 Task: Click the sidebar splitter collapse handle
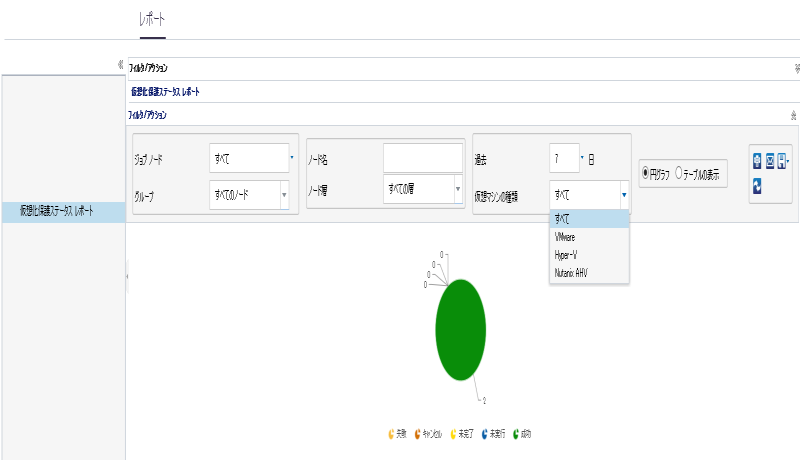[127, 276]
